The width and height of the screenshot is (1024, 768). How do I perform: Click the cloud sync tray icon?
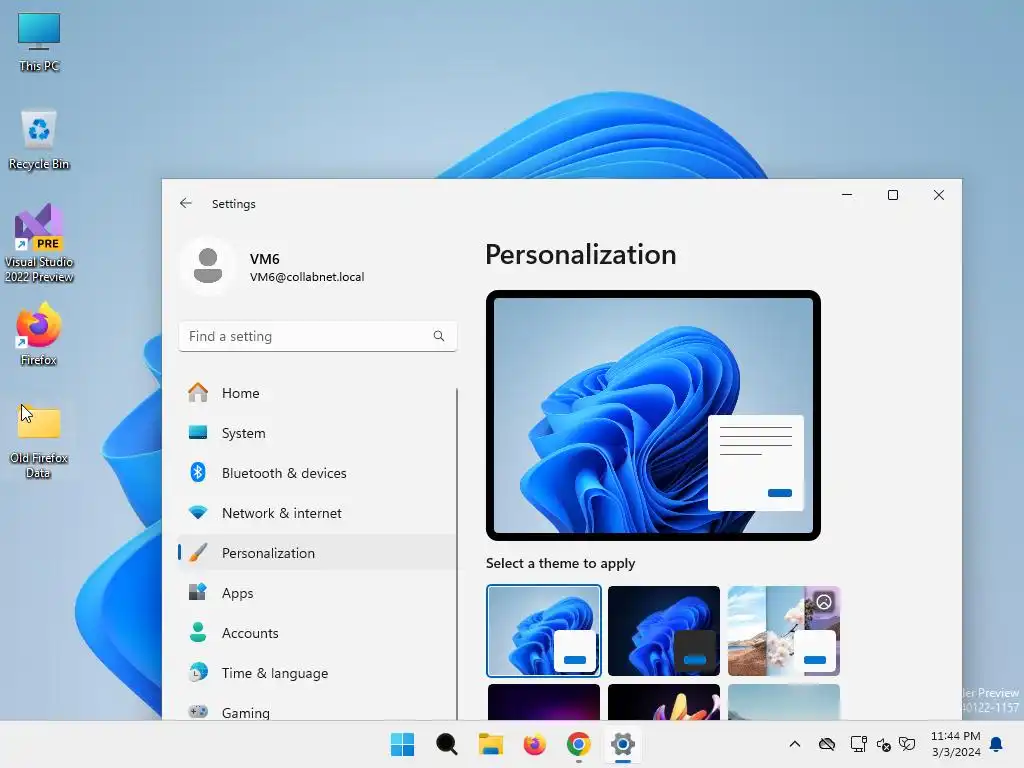point(827,744)
